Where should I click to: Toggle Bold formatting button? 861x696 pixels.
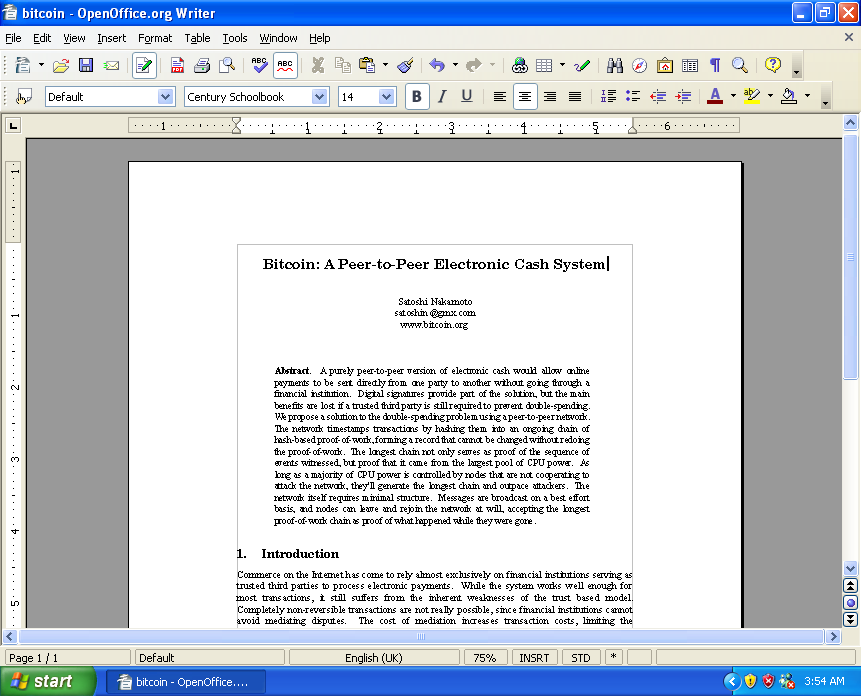click(417, 97)
